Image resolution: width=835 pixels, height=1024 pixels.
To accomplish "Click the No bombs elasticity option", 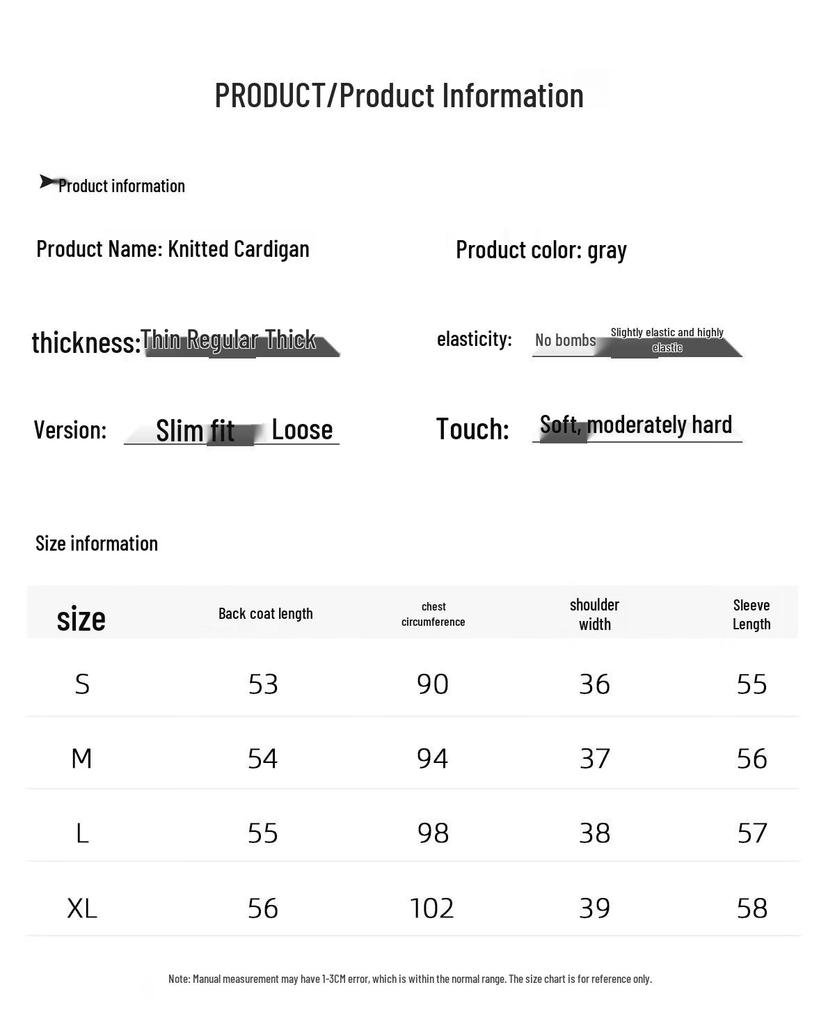I will click(x=565, y=340).
